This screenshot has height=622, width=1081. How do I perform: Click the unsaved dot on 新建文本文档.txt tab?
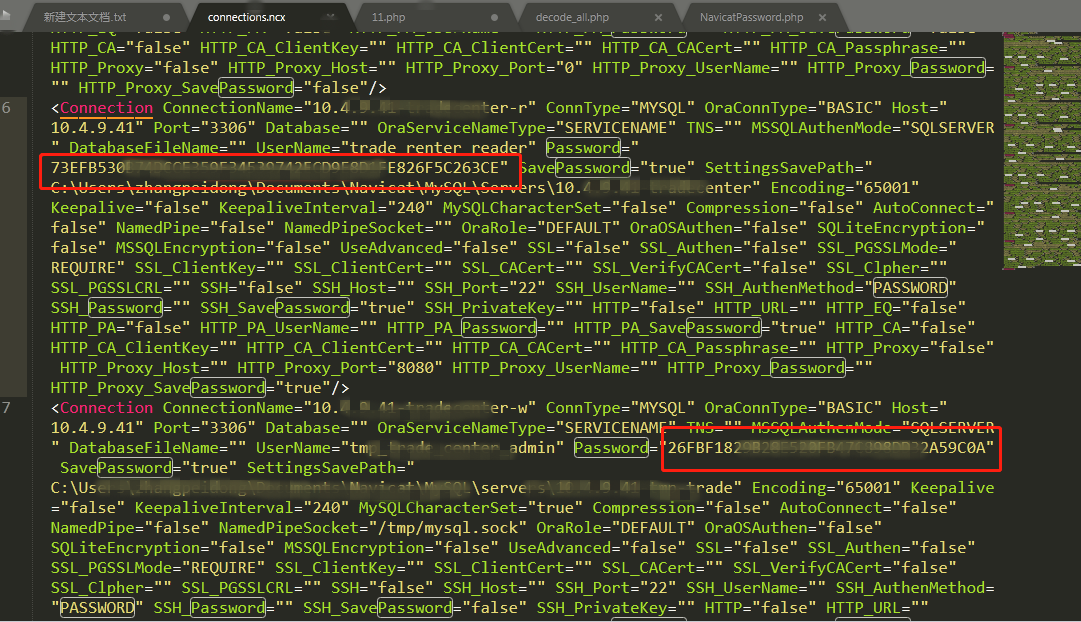[166, 17]
